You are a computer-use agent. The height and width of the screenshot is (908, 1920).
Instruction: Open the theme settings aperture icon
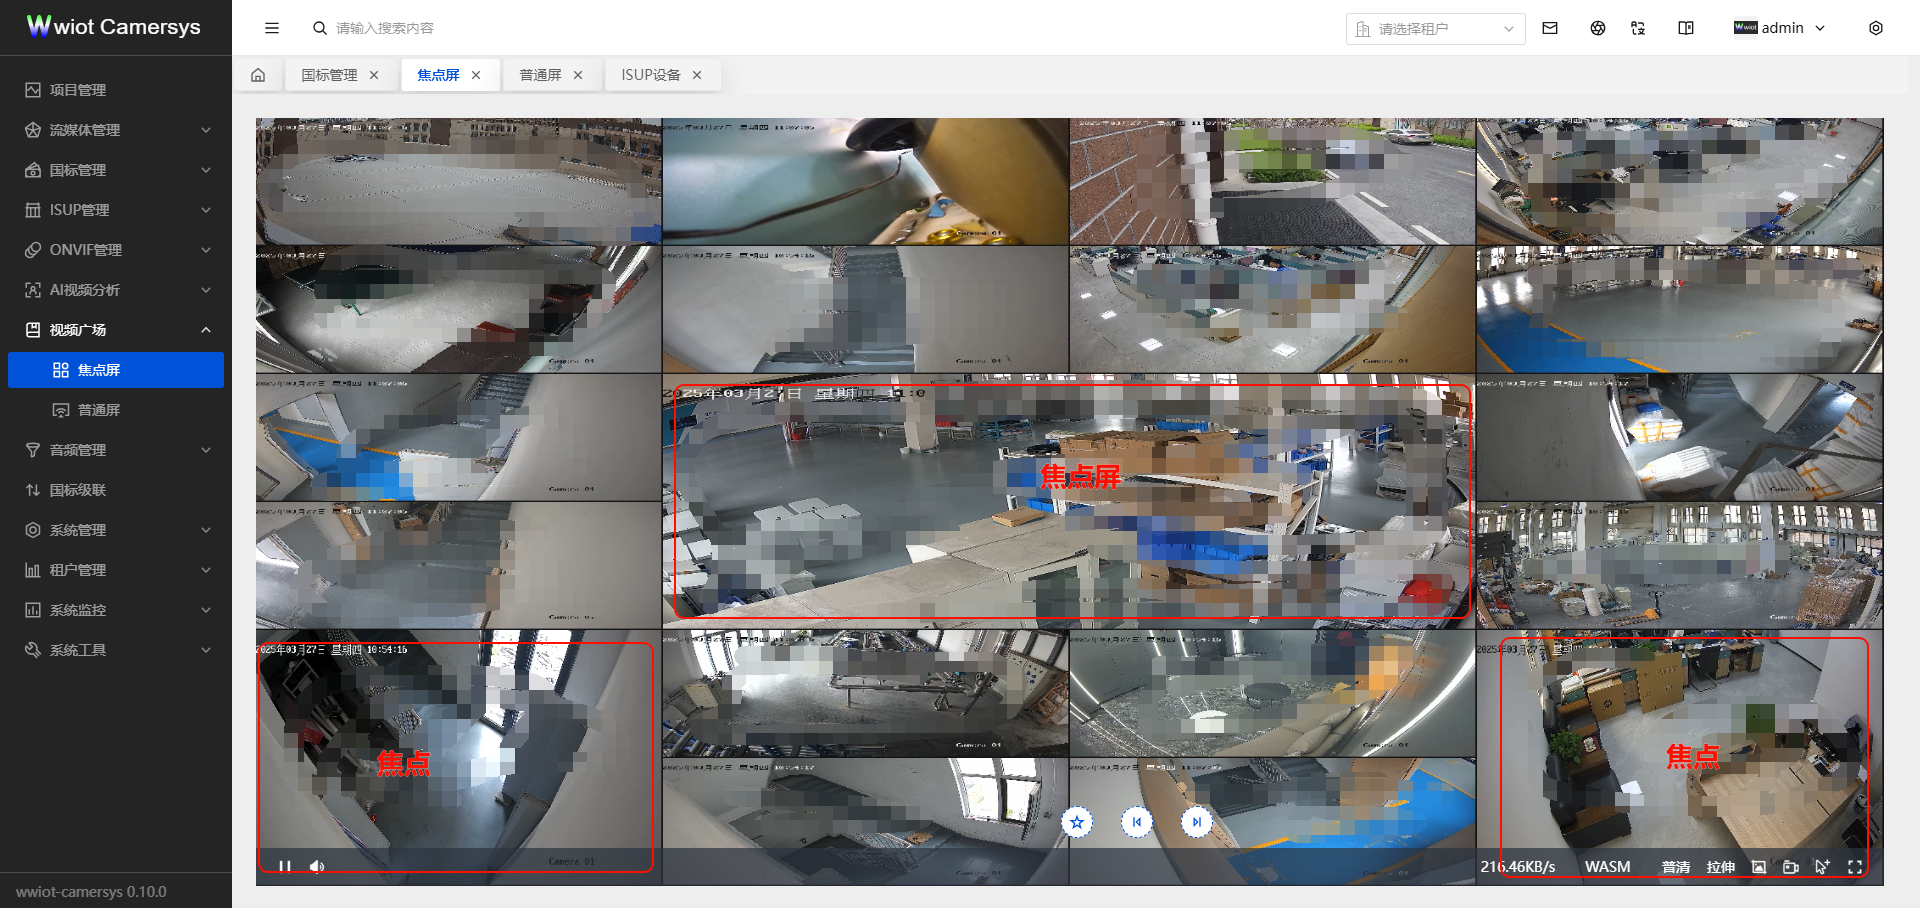(x=1598, y=28)
